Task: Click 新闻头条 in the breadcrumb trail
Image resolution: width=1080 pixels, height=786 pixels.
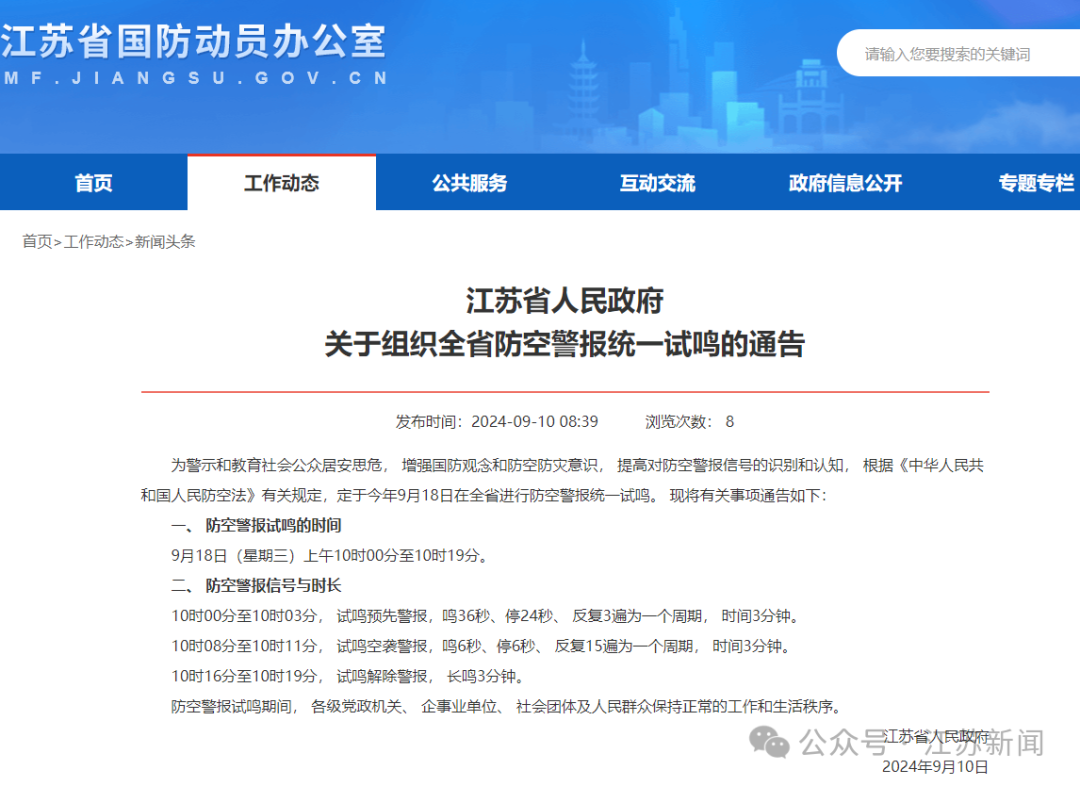Action: pos(165,241)
